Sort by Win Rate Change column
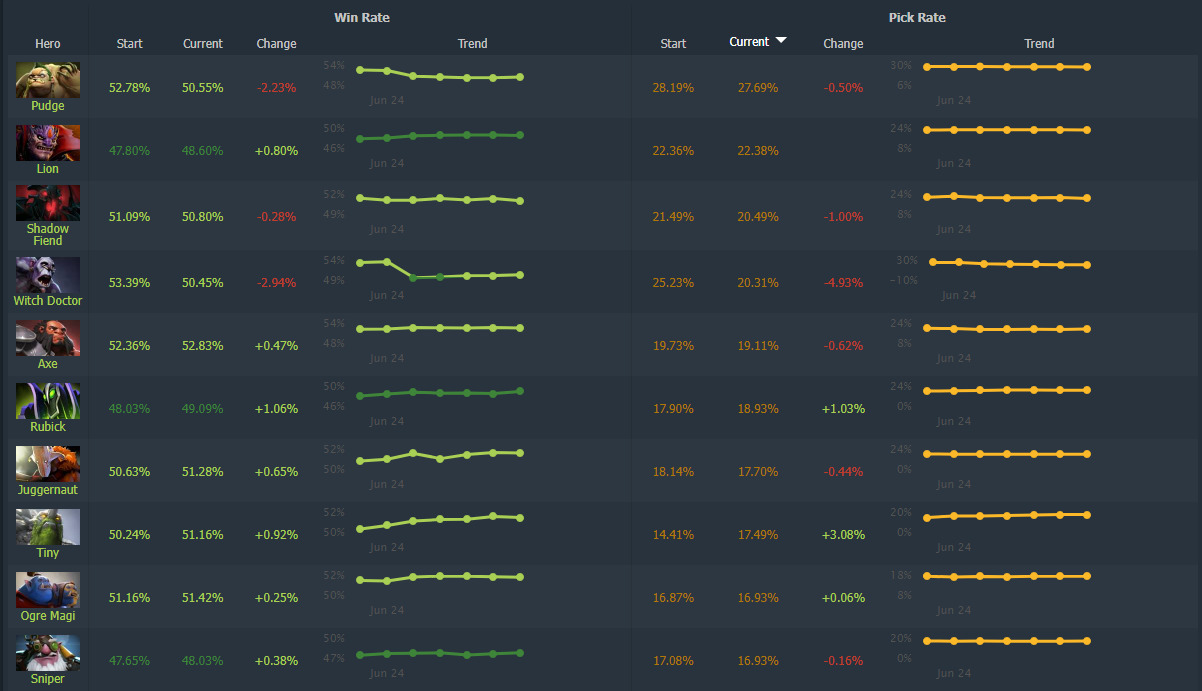This screenshot has height=691, width=1202. [x=276, y=44]
